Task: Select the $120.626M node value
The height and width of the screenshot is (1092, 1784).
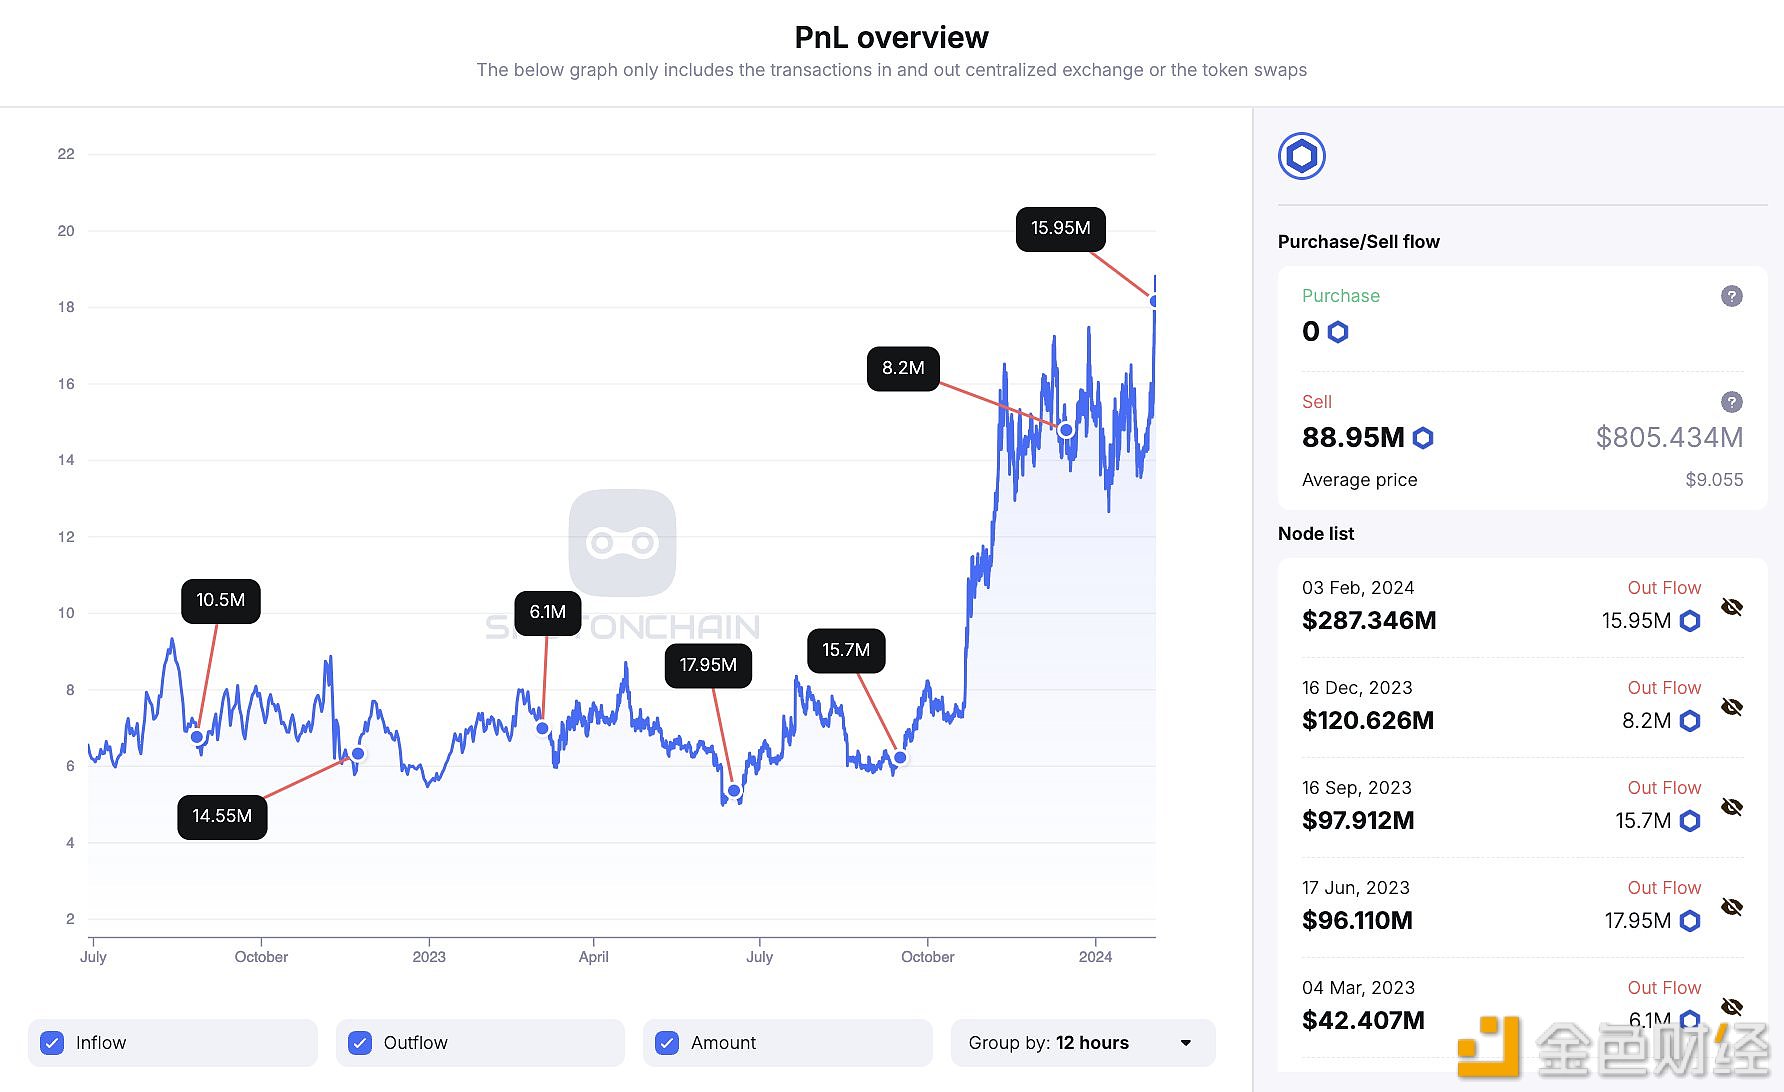Action: pyautogui.click(x=1368, y=721)
